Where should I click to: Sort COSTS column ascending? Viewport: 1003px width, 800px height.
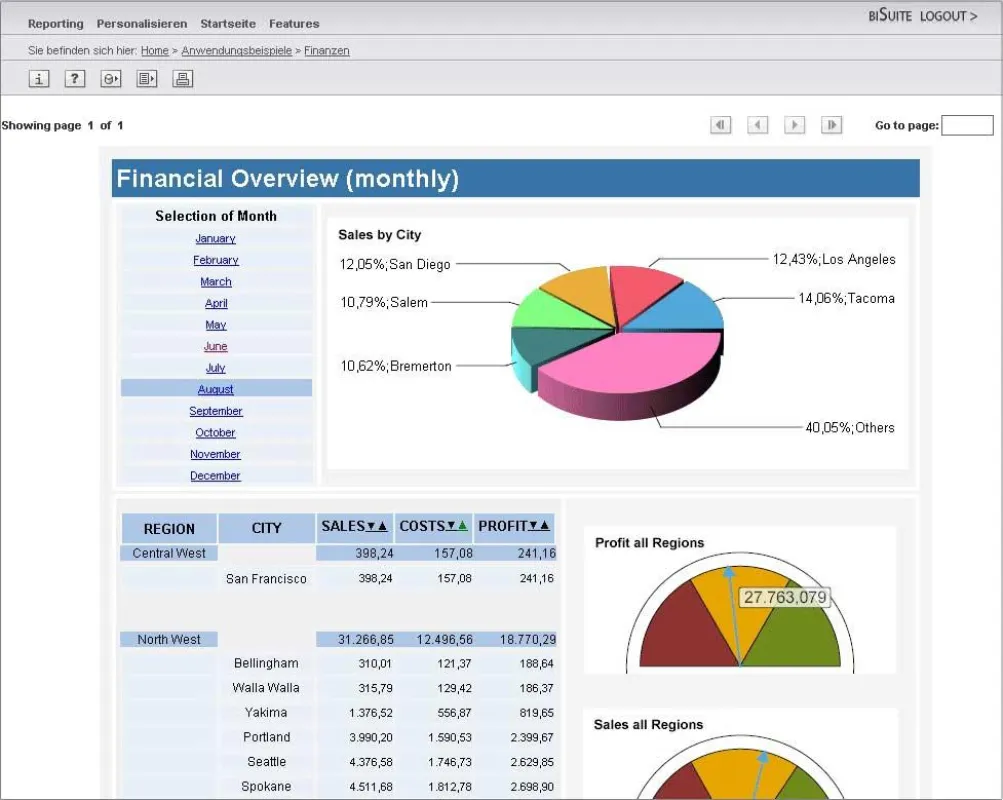pos(462,526)
